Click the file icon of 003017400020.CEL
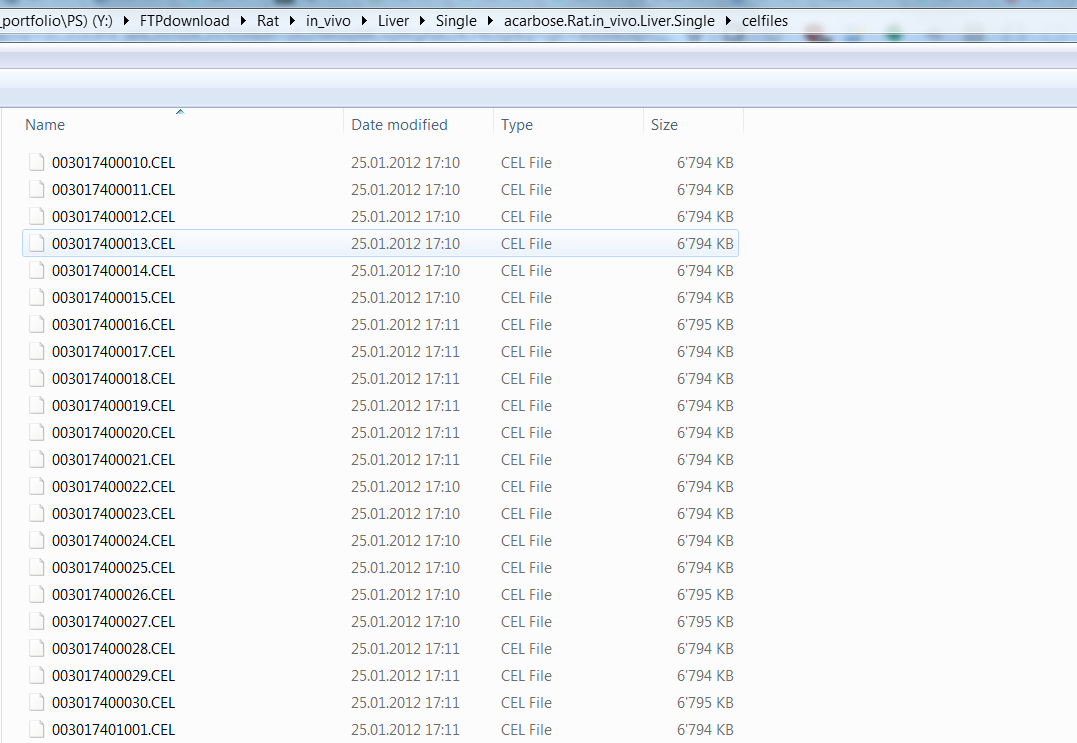The height and width of the screenshot is (743, 1077). coord(36,433)
